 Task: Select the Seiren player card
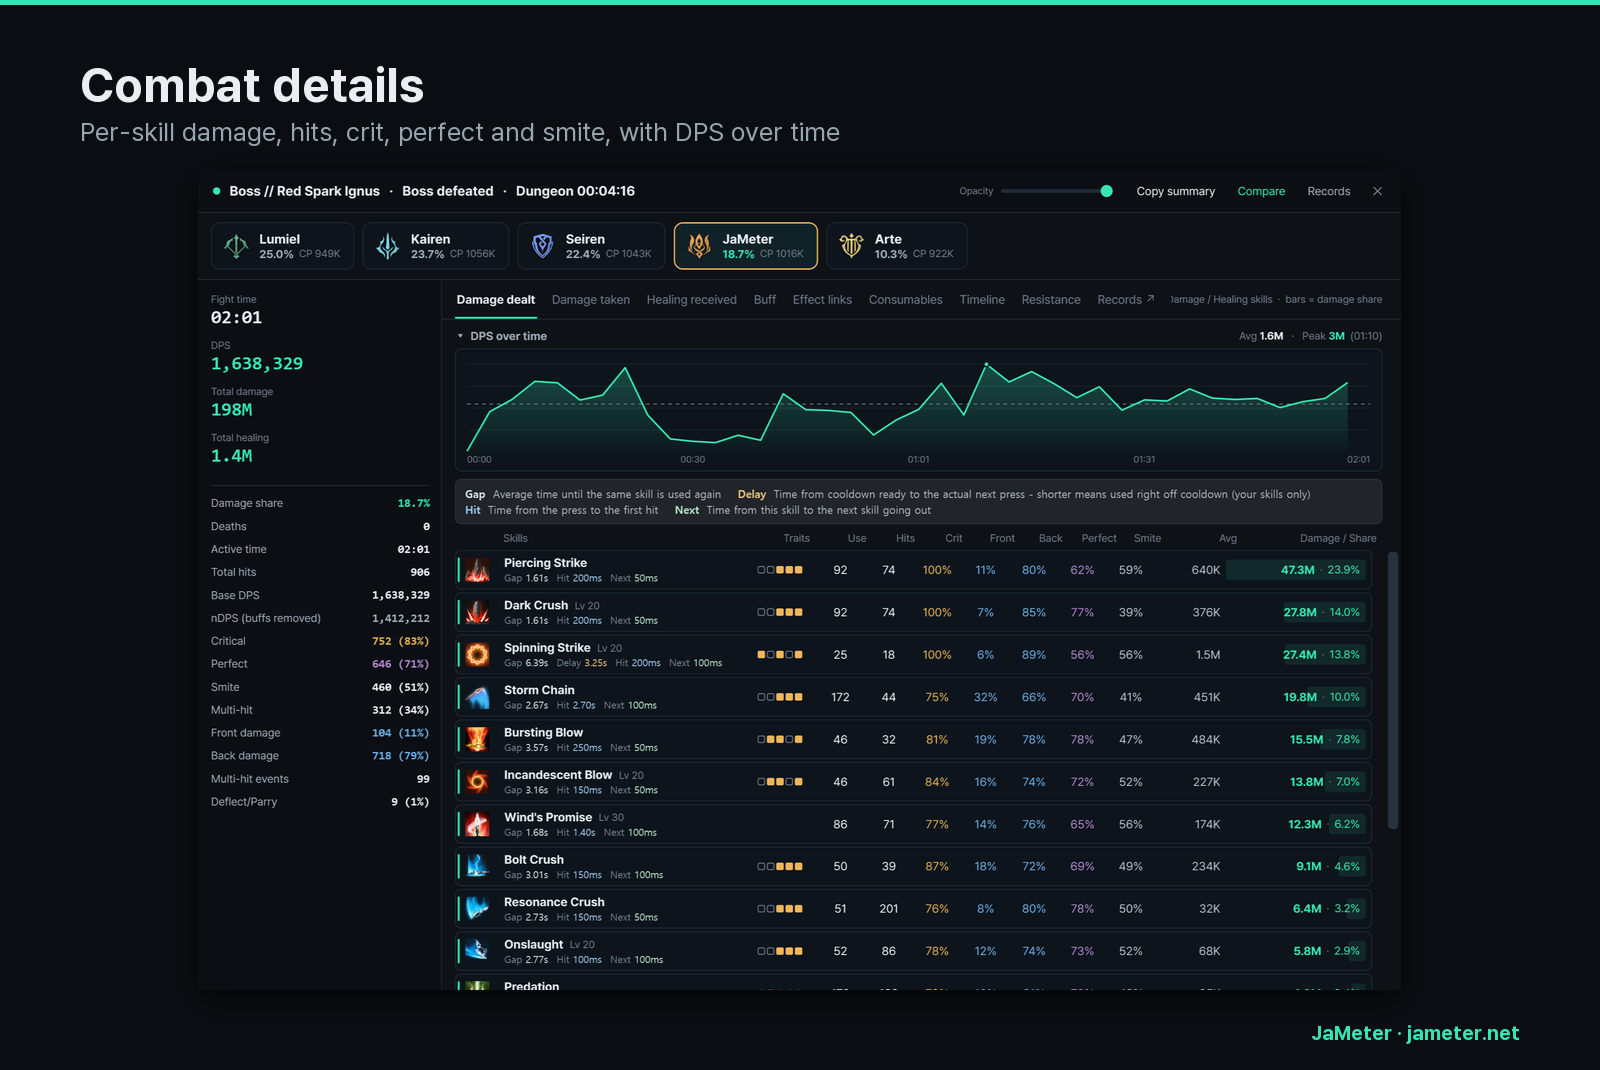pyautogui.click(x=591, y=246)
